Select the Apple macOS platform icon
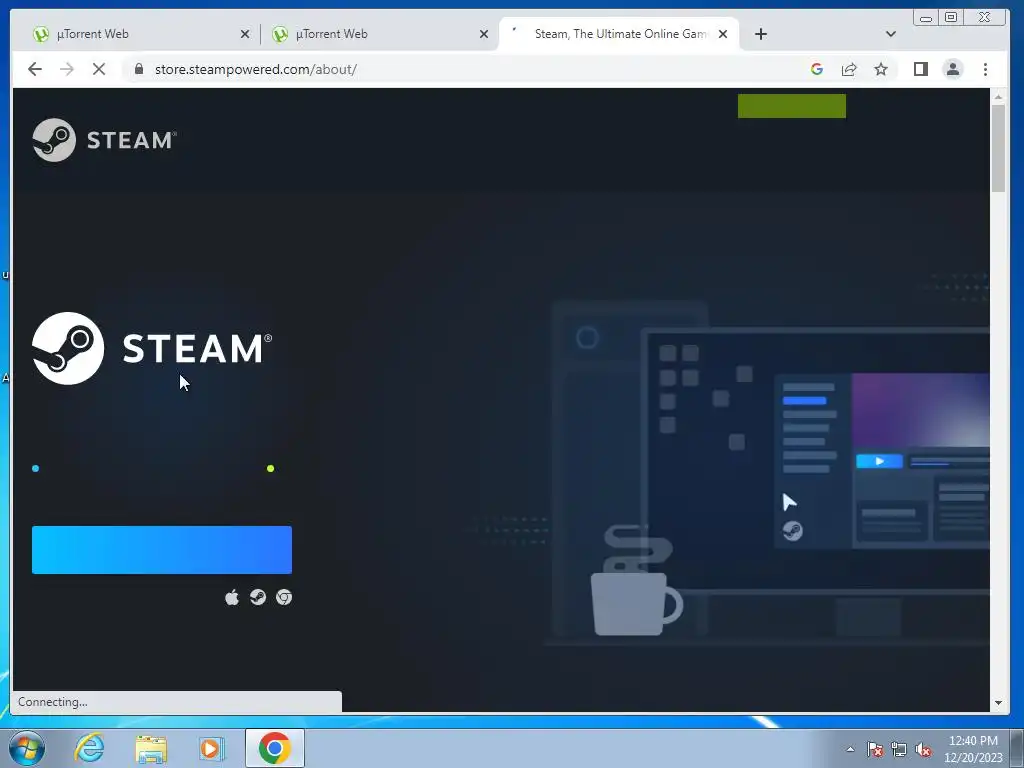The width and height of the screenshot is (1024, 768). pyautogui.click(x=232, y=597)
